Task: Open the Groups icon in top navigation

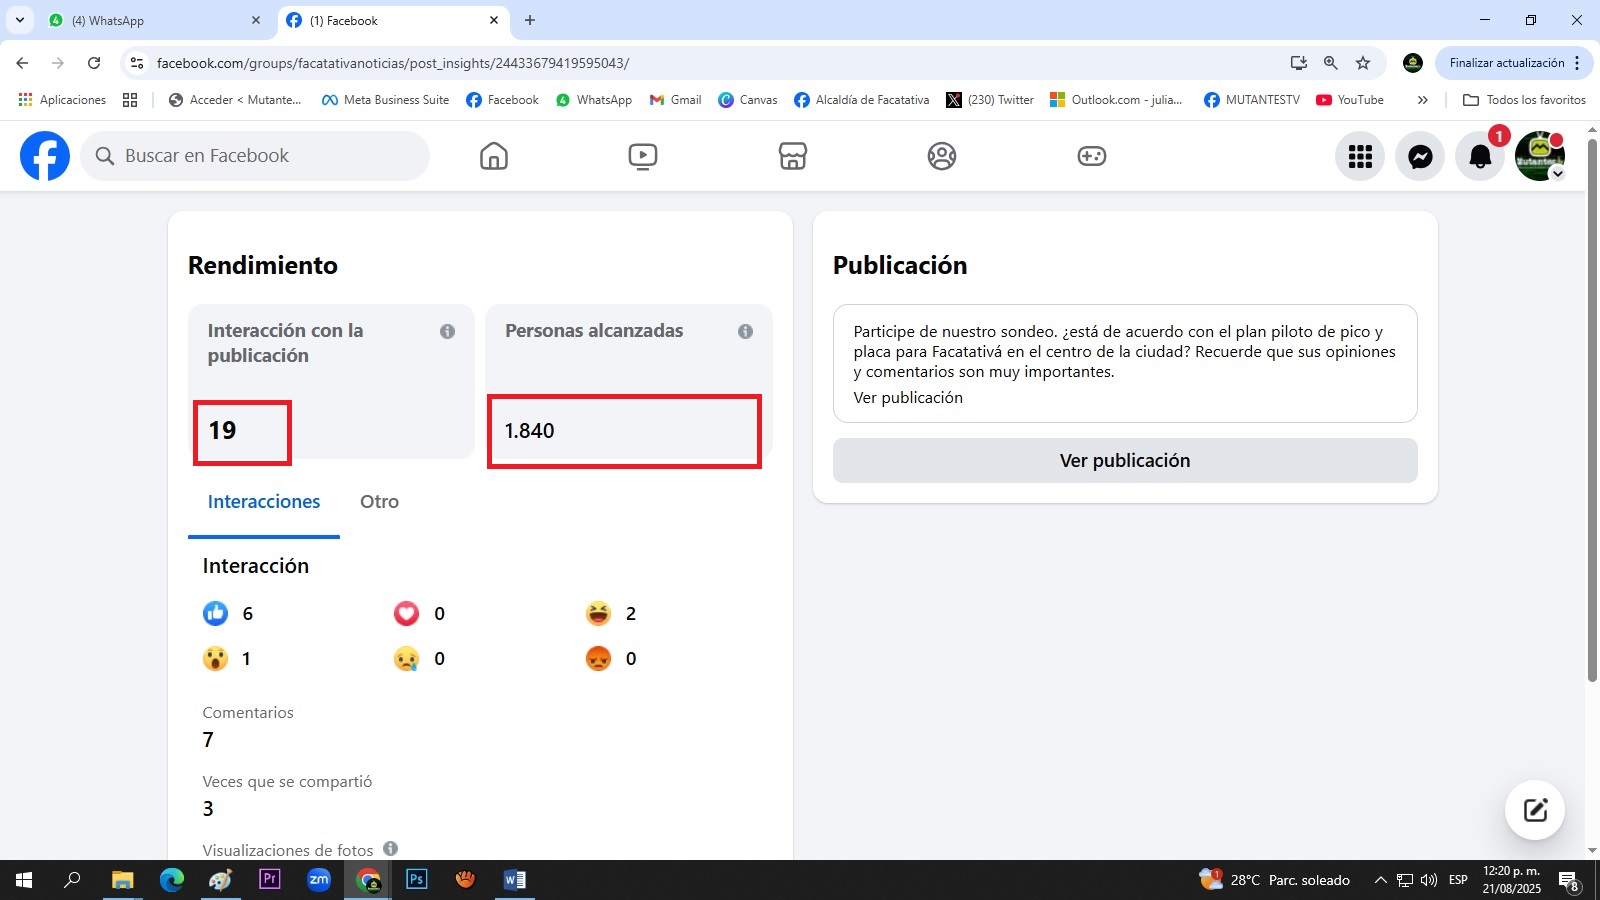Action: [x=942, y=156]
